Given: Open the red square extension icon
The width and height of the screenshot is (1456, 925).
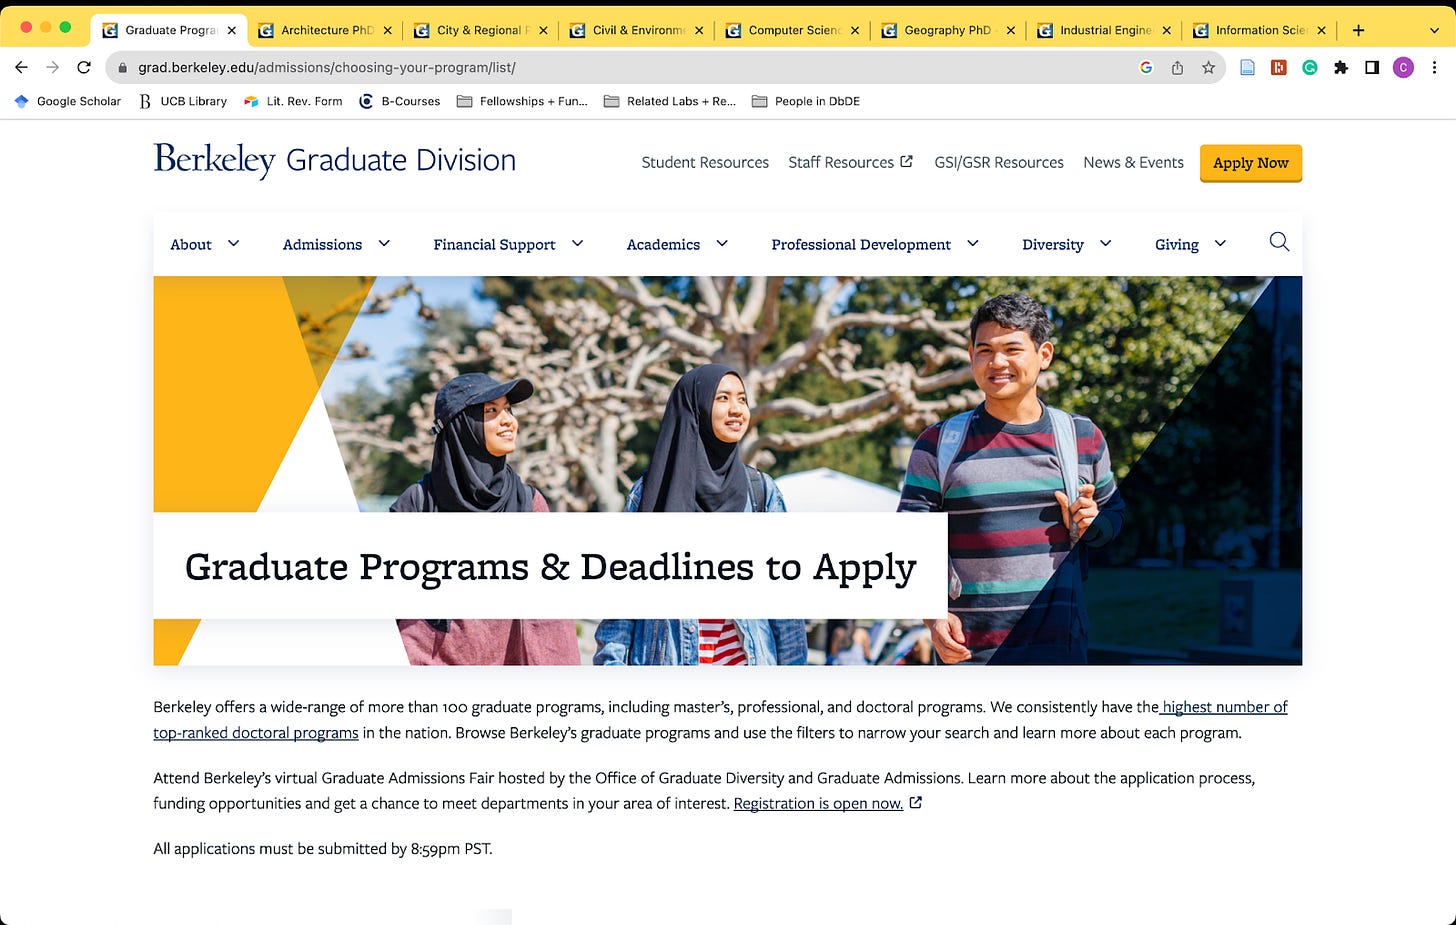Looking at the screenshot, I should [1278, 67].
